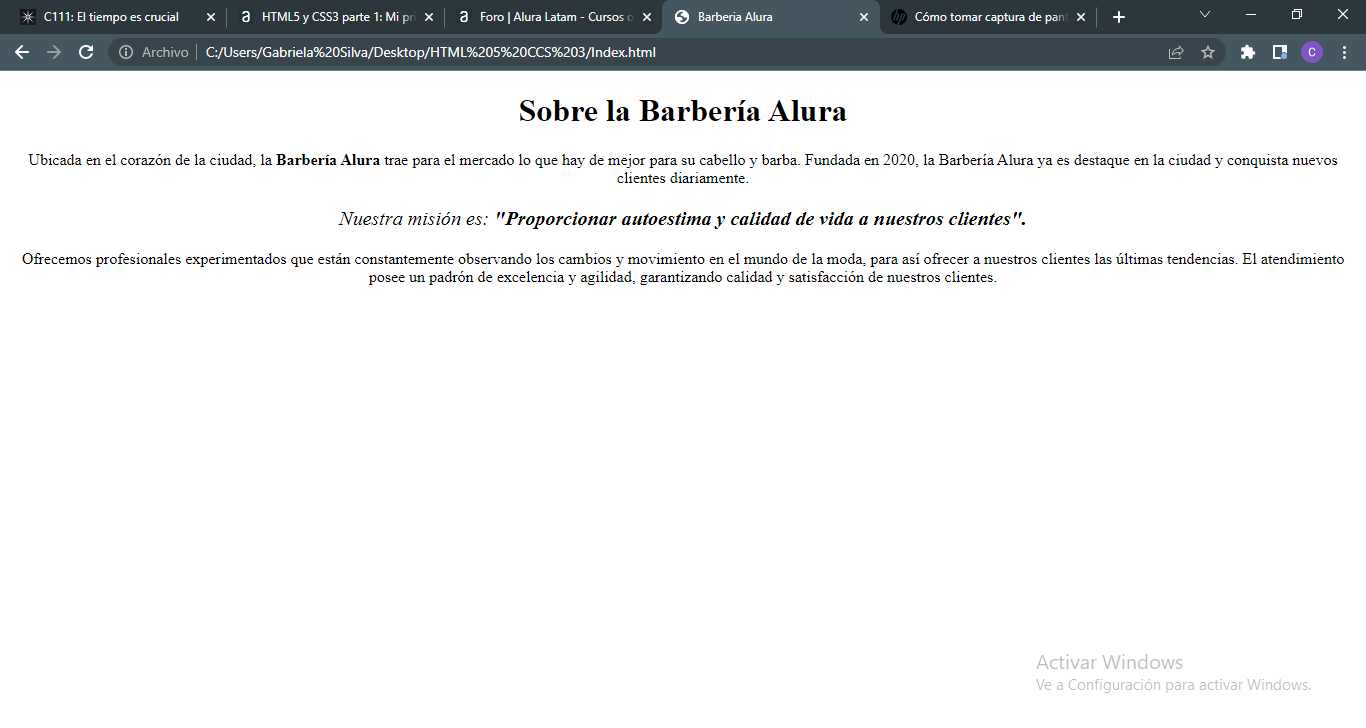Click the italic text Nuestra misión es:

[413, 219]
